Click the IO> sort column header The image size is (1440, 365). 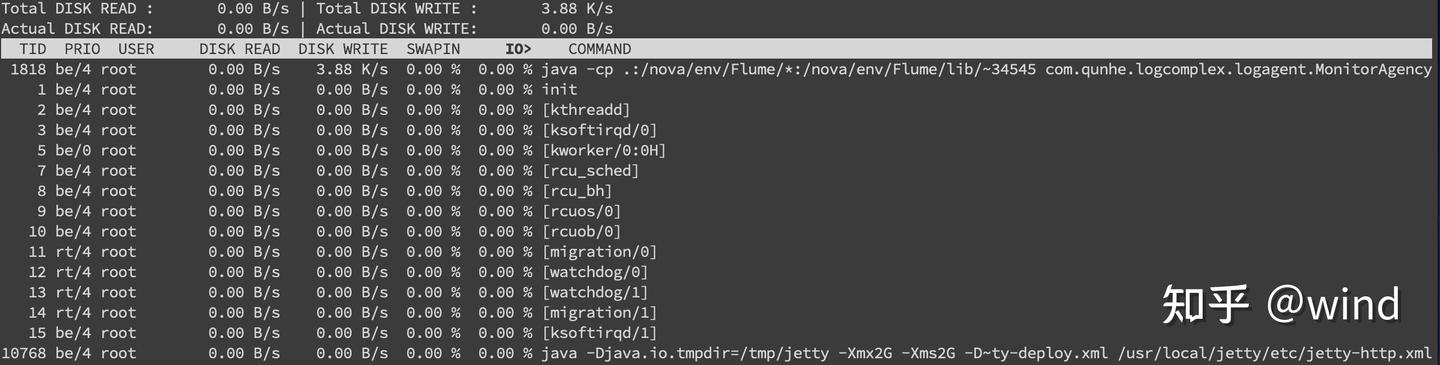518,48
